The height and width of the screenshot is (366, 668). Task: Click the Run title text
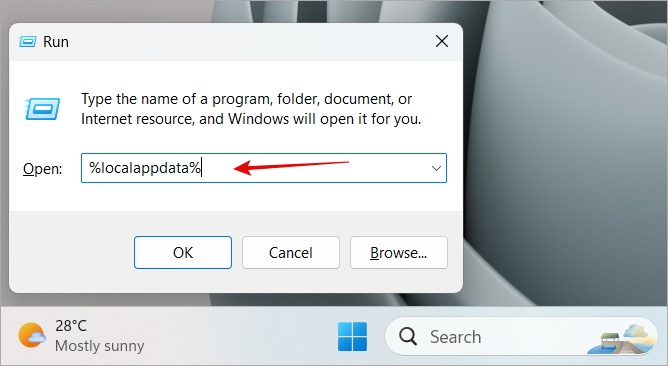click(56, 42)
